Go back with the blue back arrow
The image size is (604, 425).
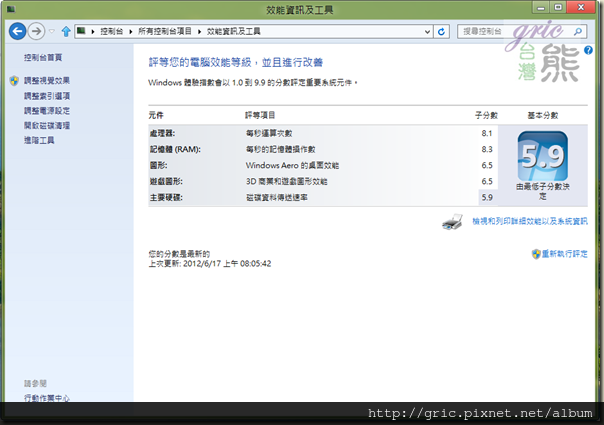(x=17, y=31)
